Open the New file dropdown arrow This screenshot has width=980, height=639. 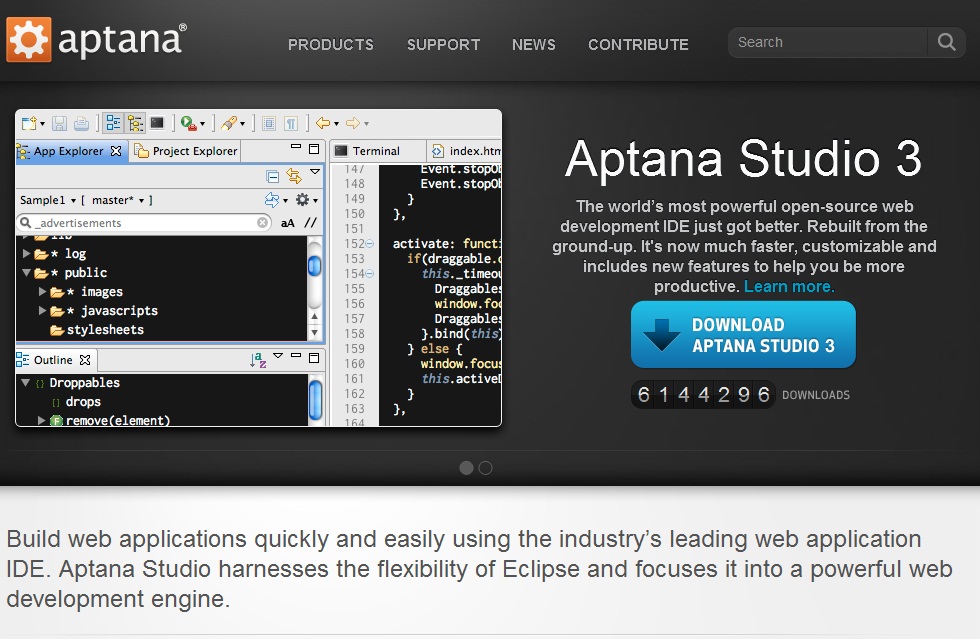pos(42,124)
